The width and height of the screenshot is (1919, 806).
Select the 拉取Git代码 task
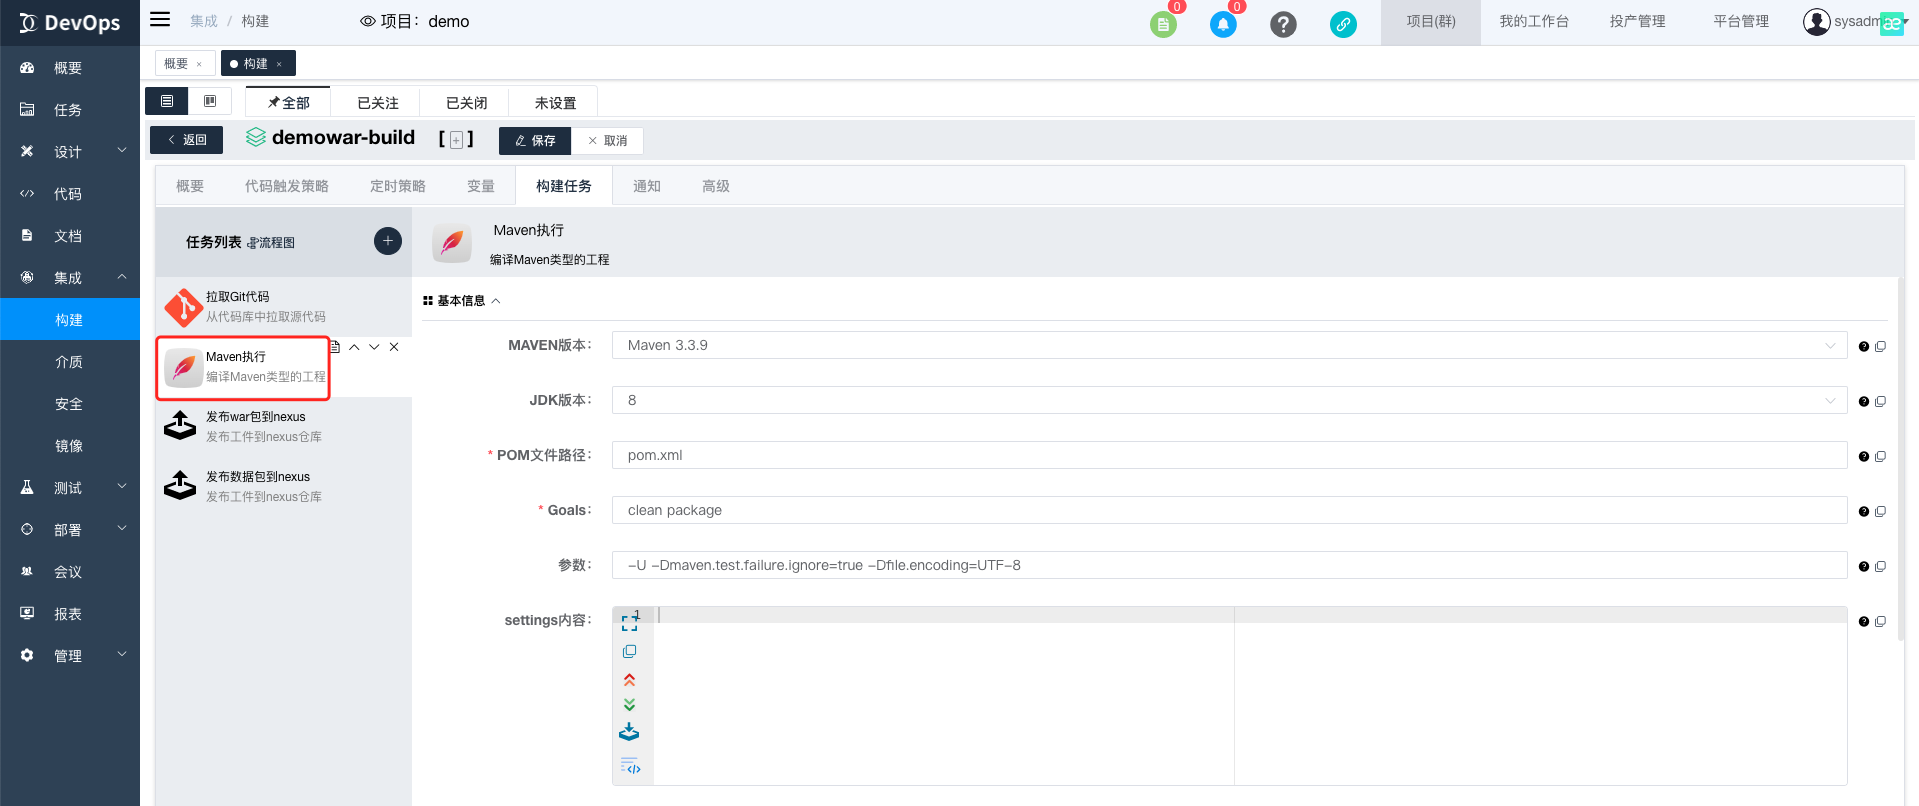[x=284, y=307]
